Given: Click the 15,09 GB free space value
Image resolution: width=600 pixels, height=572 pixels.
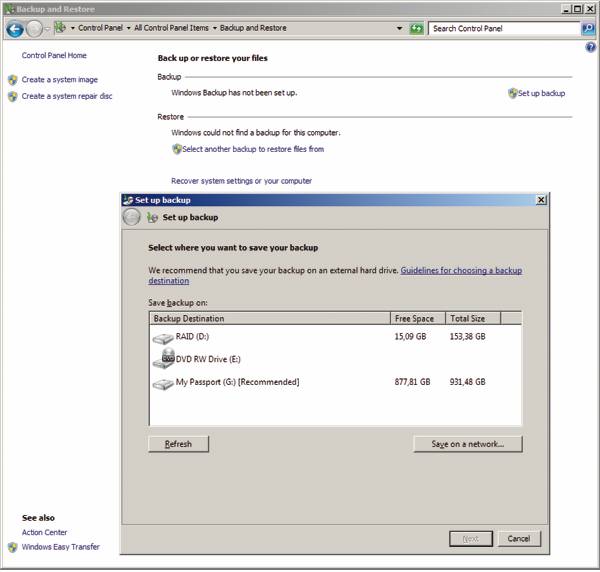Looking at the screenshot, I should [410, 337].
